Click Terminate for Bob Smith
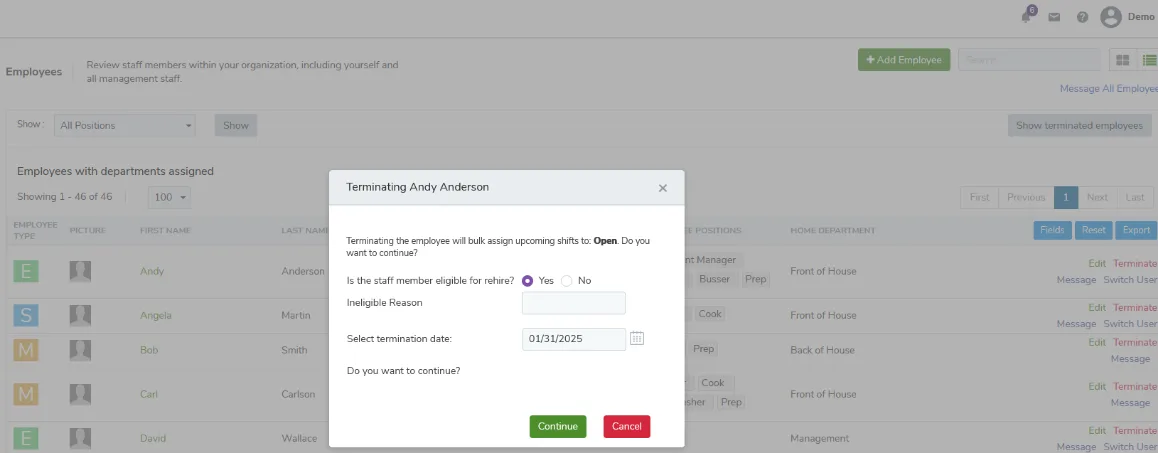This screenshot has height=453, width=1158. pos(1135,343)
